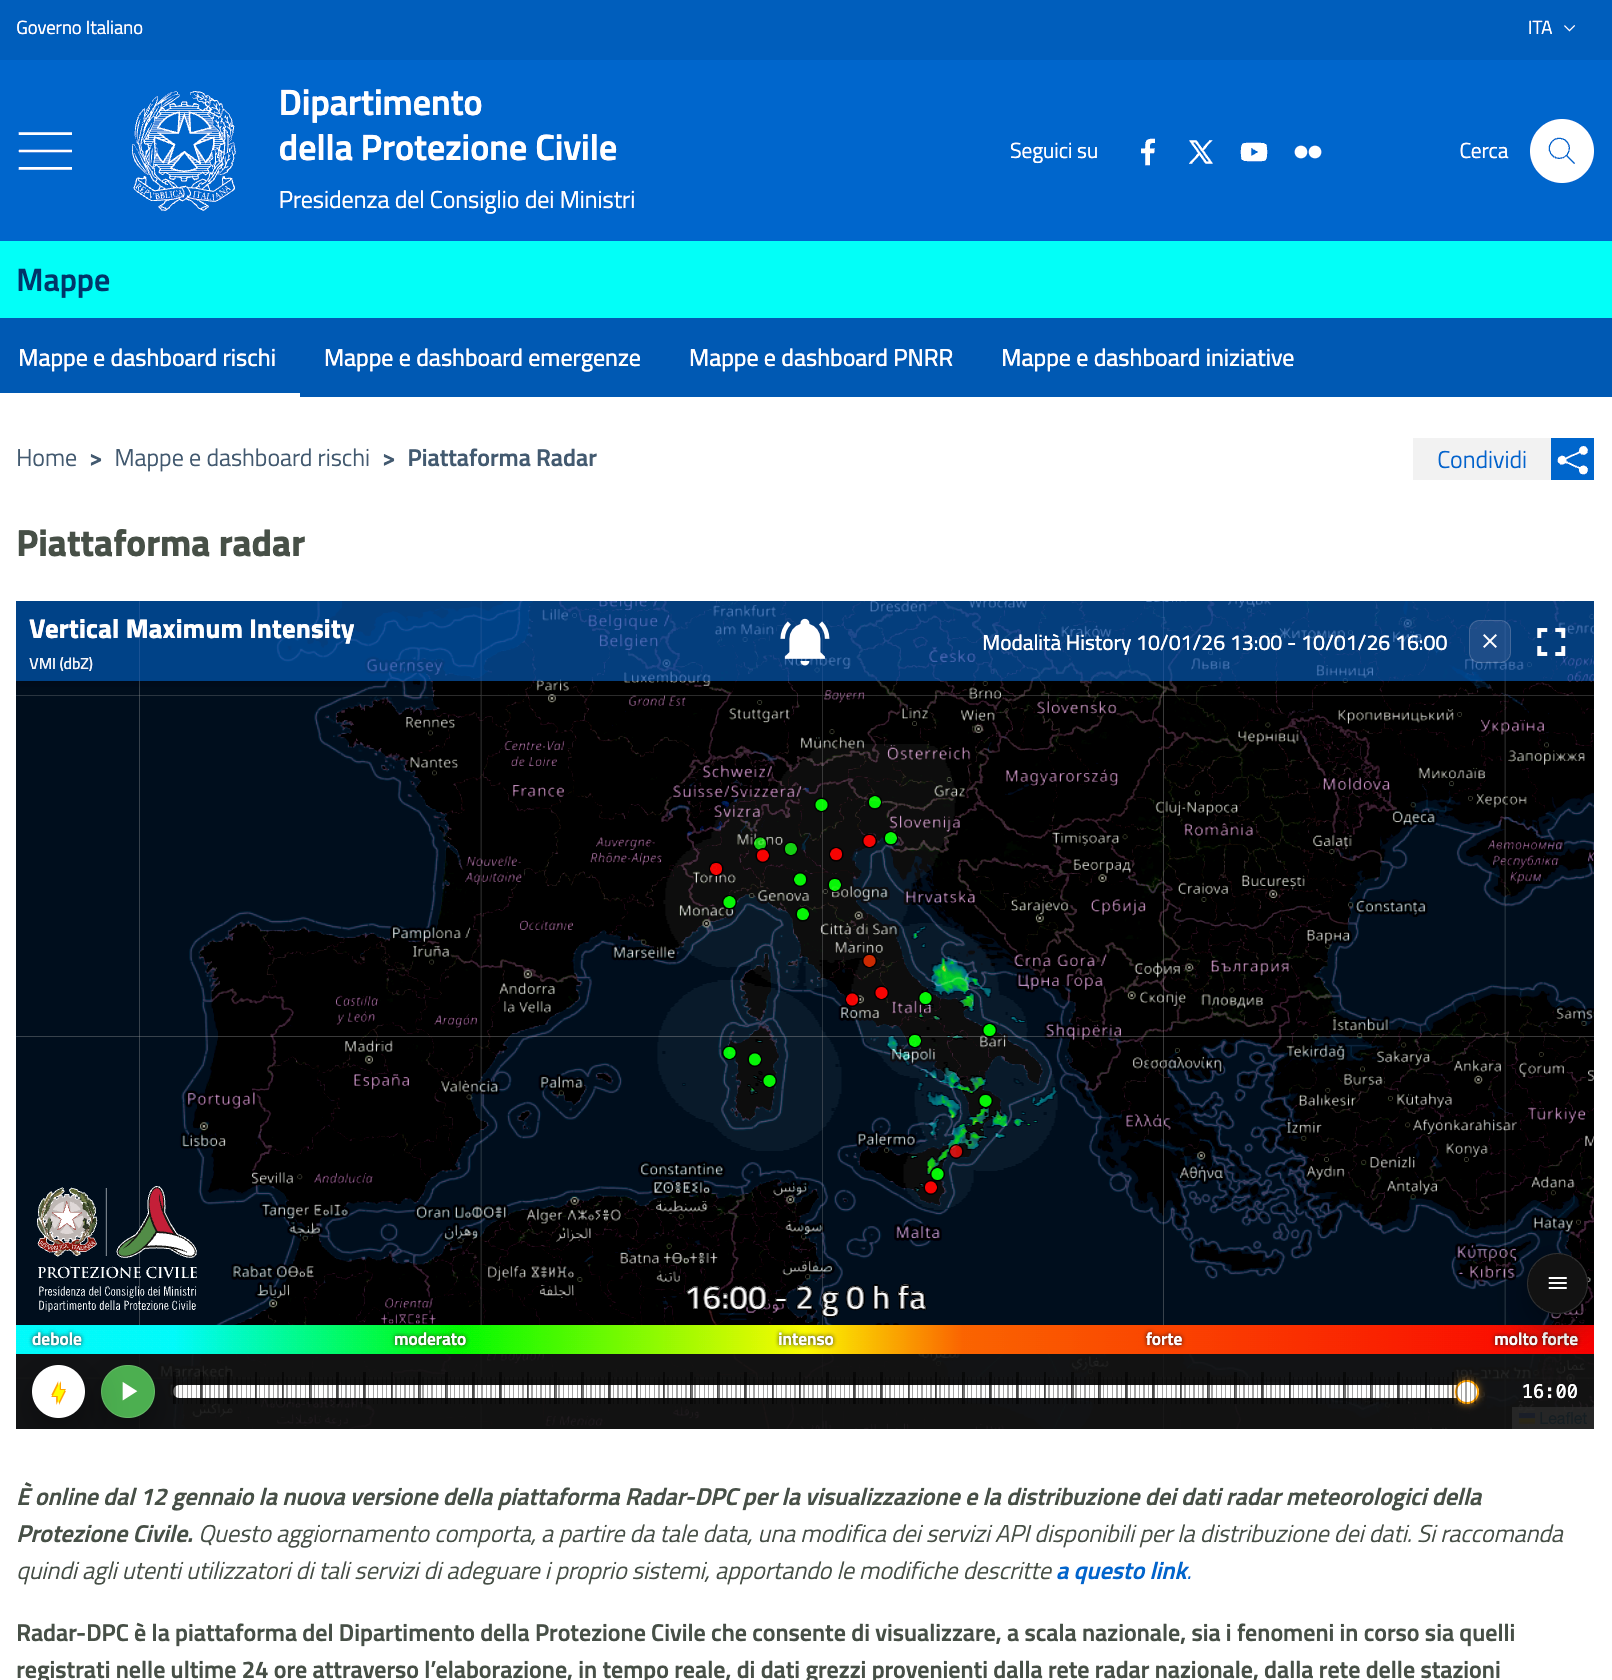This screenshot has width=1612, height=1680.
Task: Go to Home in the breadcrumb
Action: 46,458
